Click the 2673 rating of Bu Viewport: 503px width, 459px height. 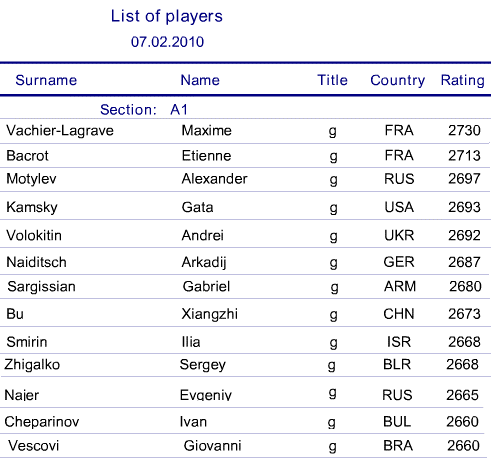click(464, 314)
